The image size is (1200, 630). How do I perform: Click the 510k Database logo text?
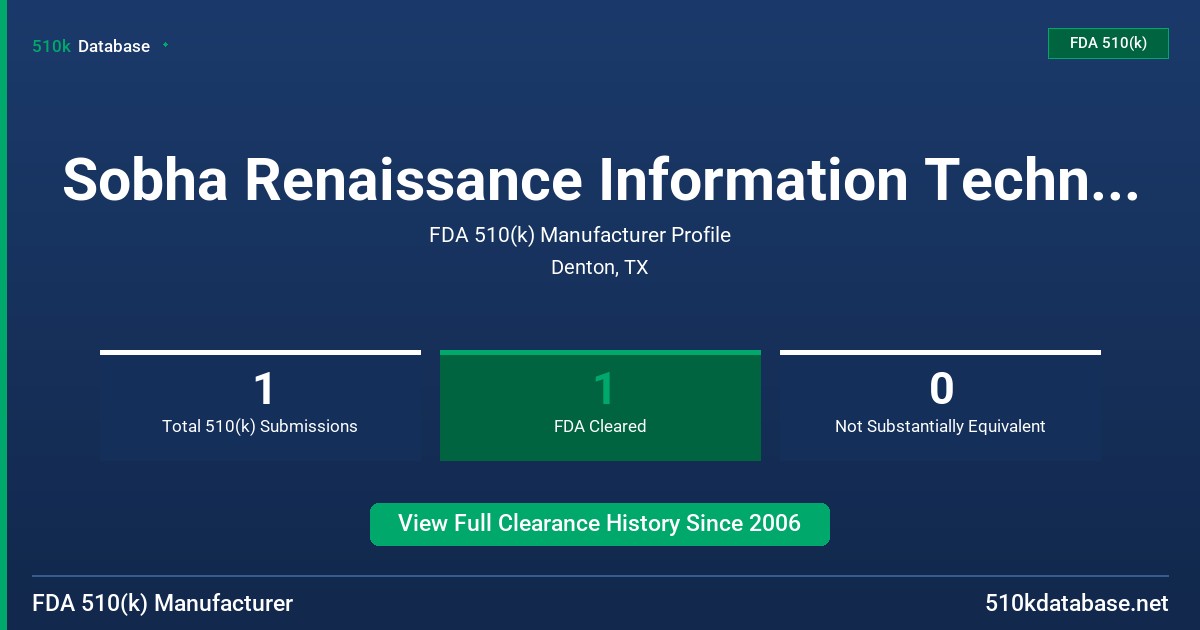91,46
